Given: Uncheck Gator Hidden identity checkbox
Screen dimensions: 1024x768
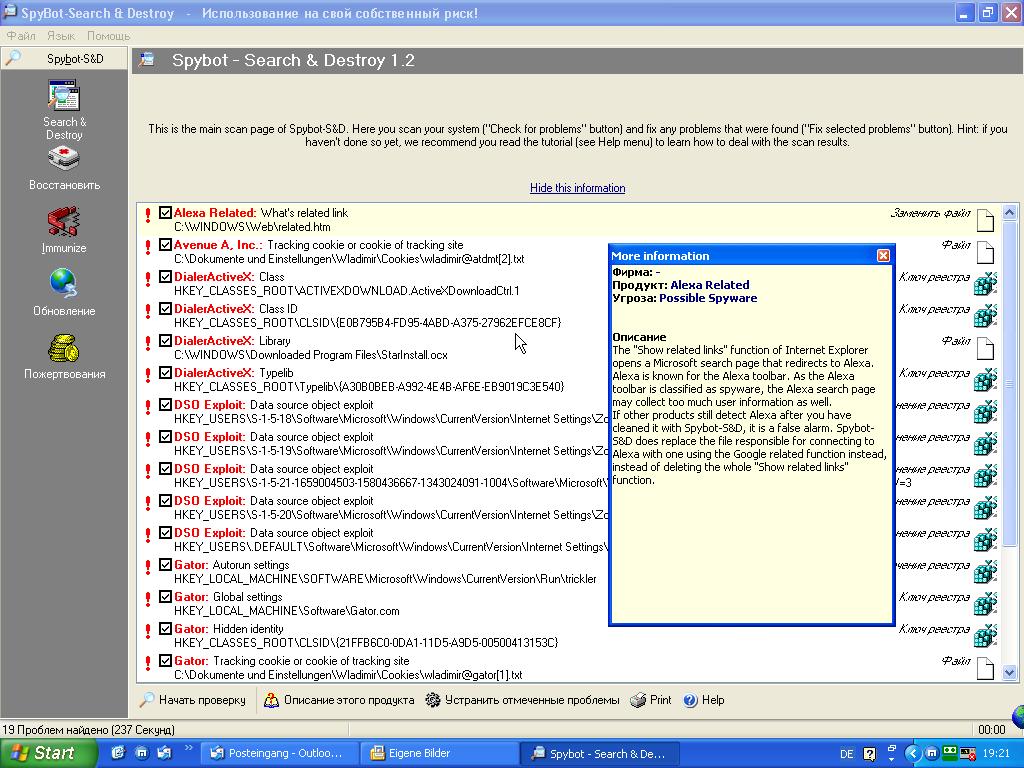Looking at the screenshot, I should pos(165,629).
